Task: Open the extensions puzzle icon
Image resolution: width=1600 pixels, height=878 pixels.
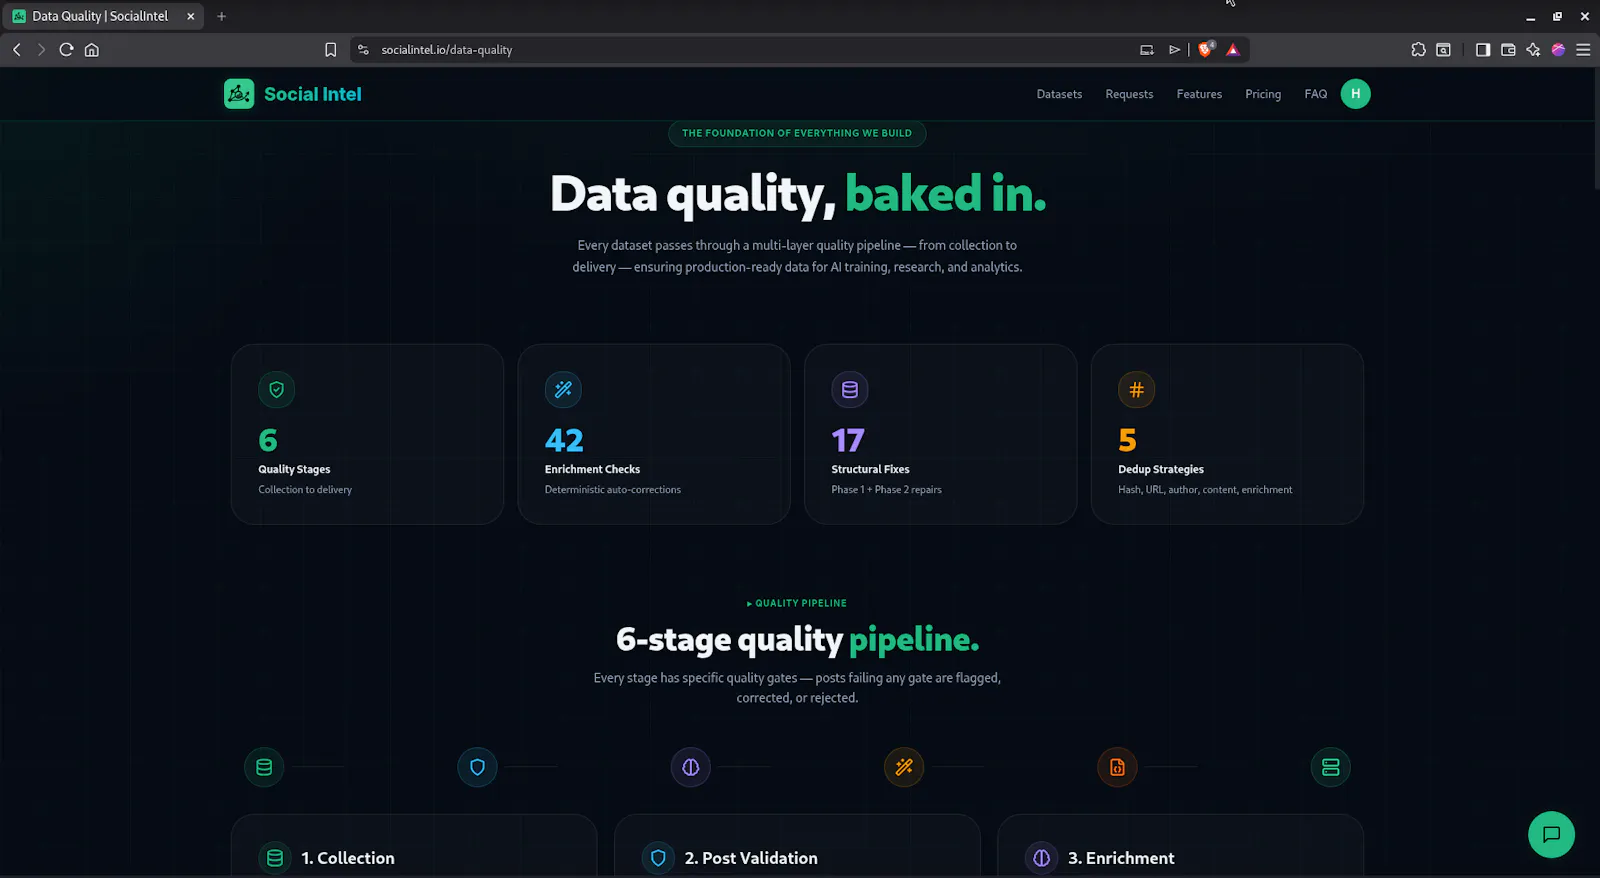Action: 1418,50
